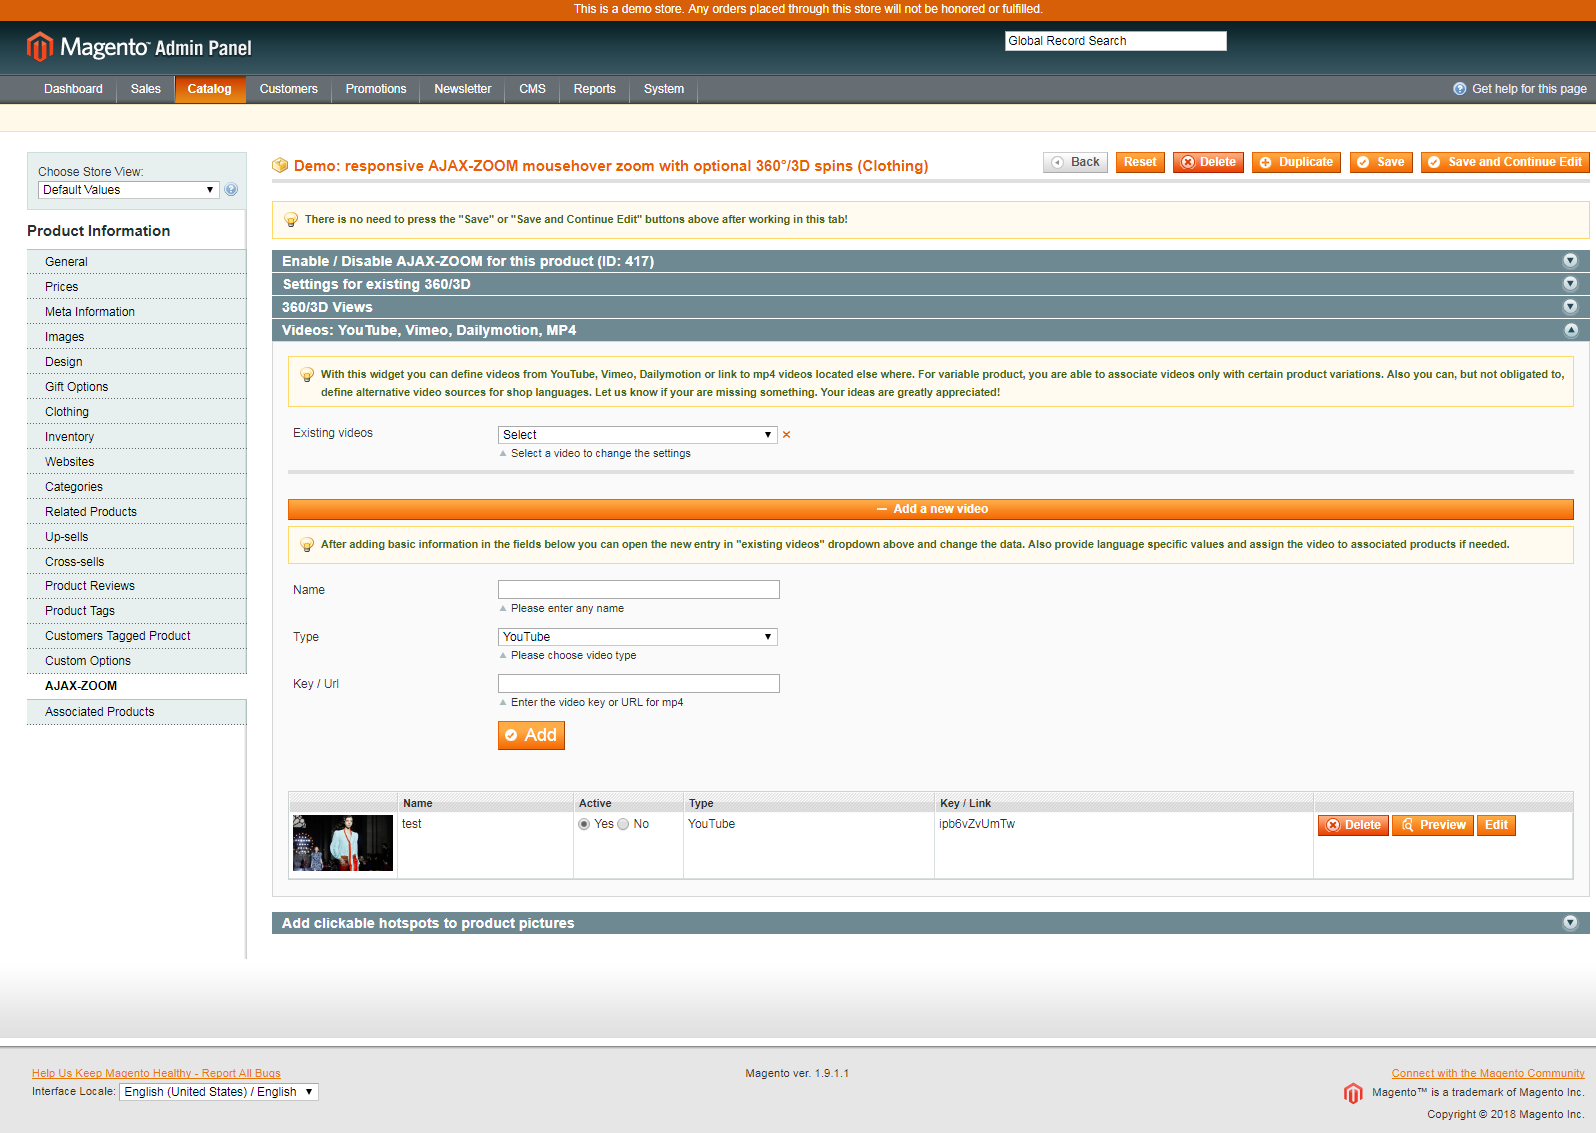This screenshot has width=1596, height=1133.
Task: Open video Type dropdown
Action: pyautogui.click(x=638, y=637)
